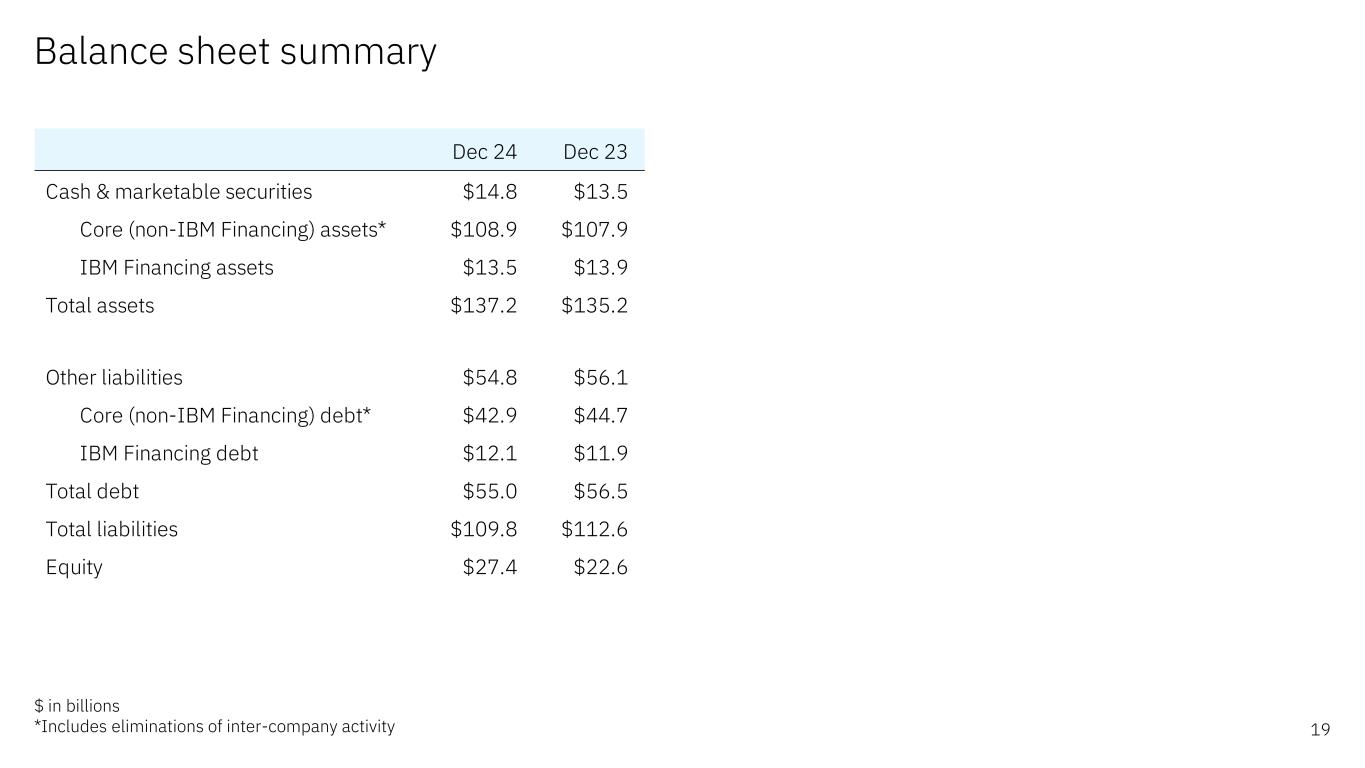Select the Dec 23 column header

pyautogui.click(x=595, y=152)
